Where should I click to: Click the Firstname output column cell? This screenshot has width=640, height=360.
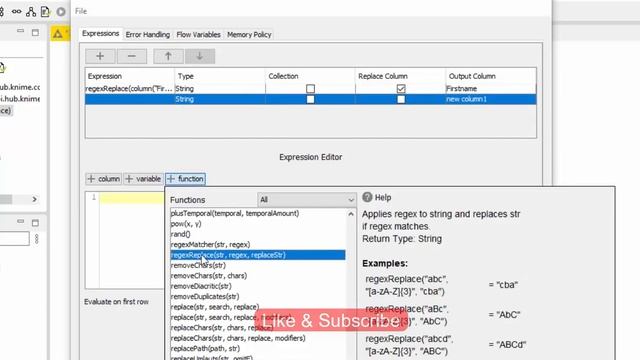(x=491, y=89)
